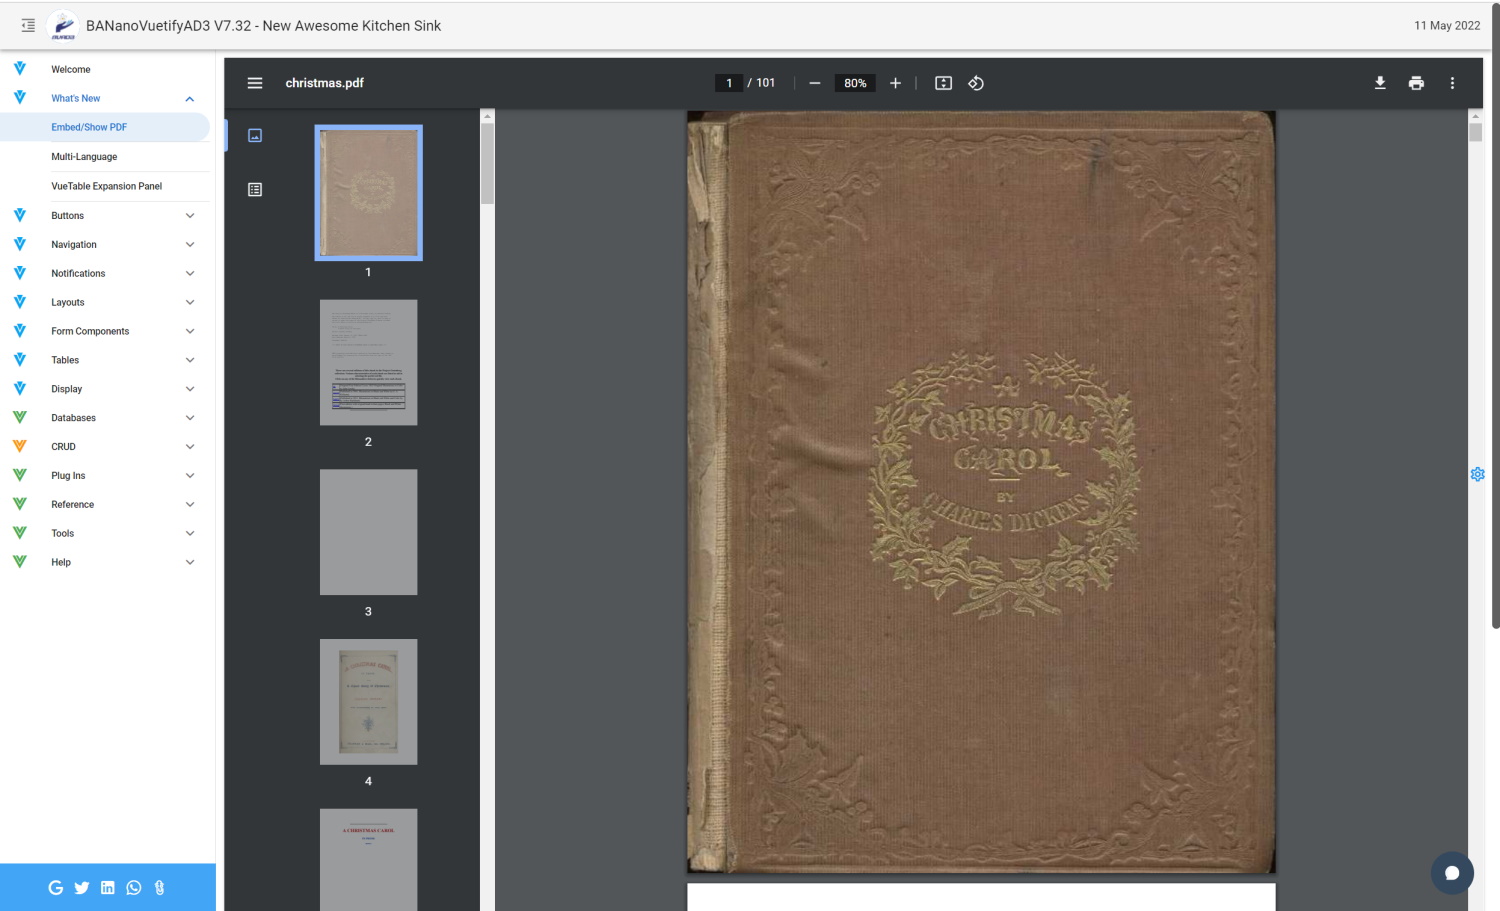Select page 4 thumbnail
Screen dimensions: 1500x911
click(368, 702)
